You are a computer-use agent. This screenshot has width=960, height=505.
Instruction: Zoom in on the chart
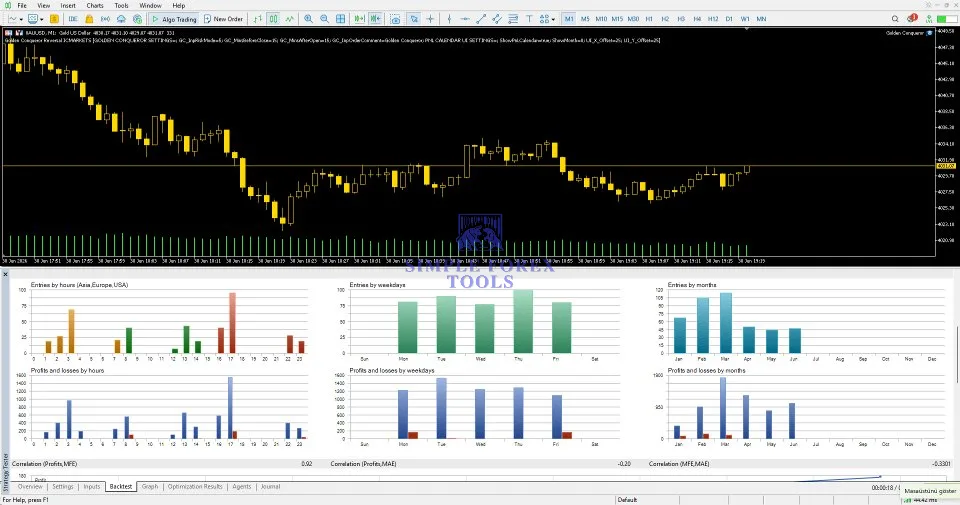[308, 19]
